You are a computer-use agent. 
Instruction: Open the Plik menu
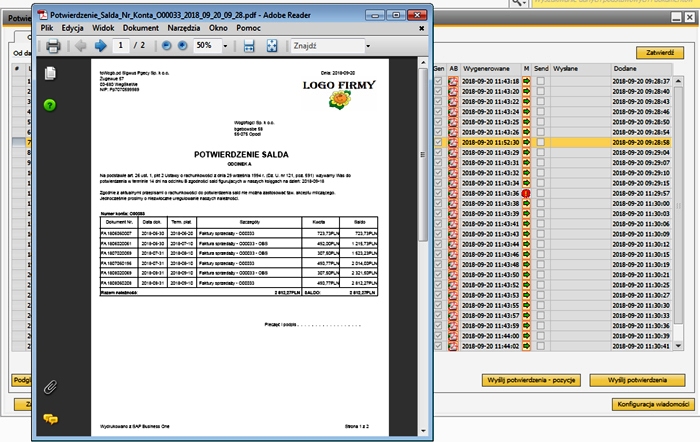pyautogui.click(x=47, y=28)
